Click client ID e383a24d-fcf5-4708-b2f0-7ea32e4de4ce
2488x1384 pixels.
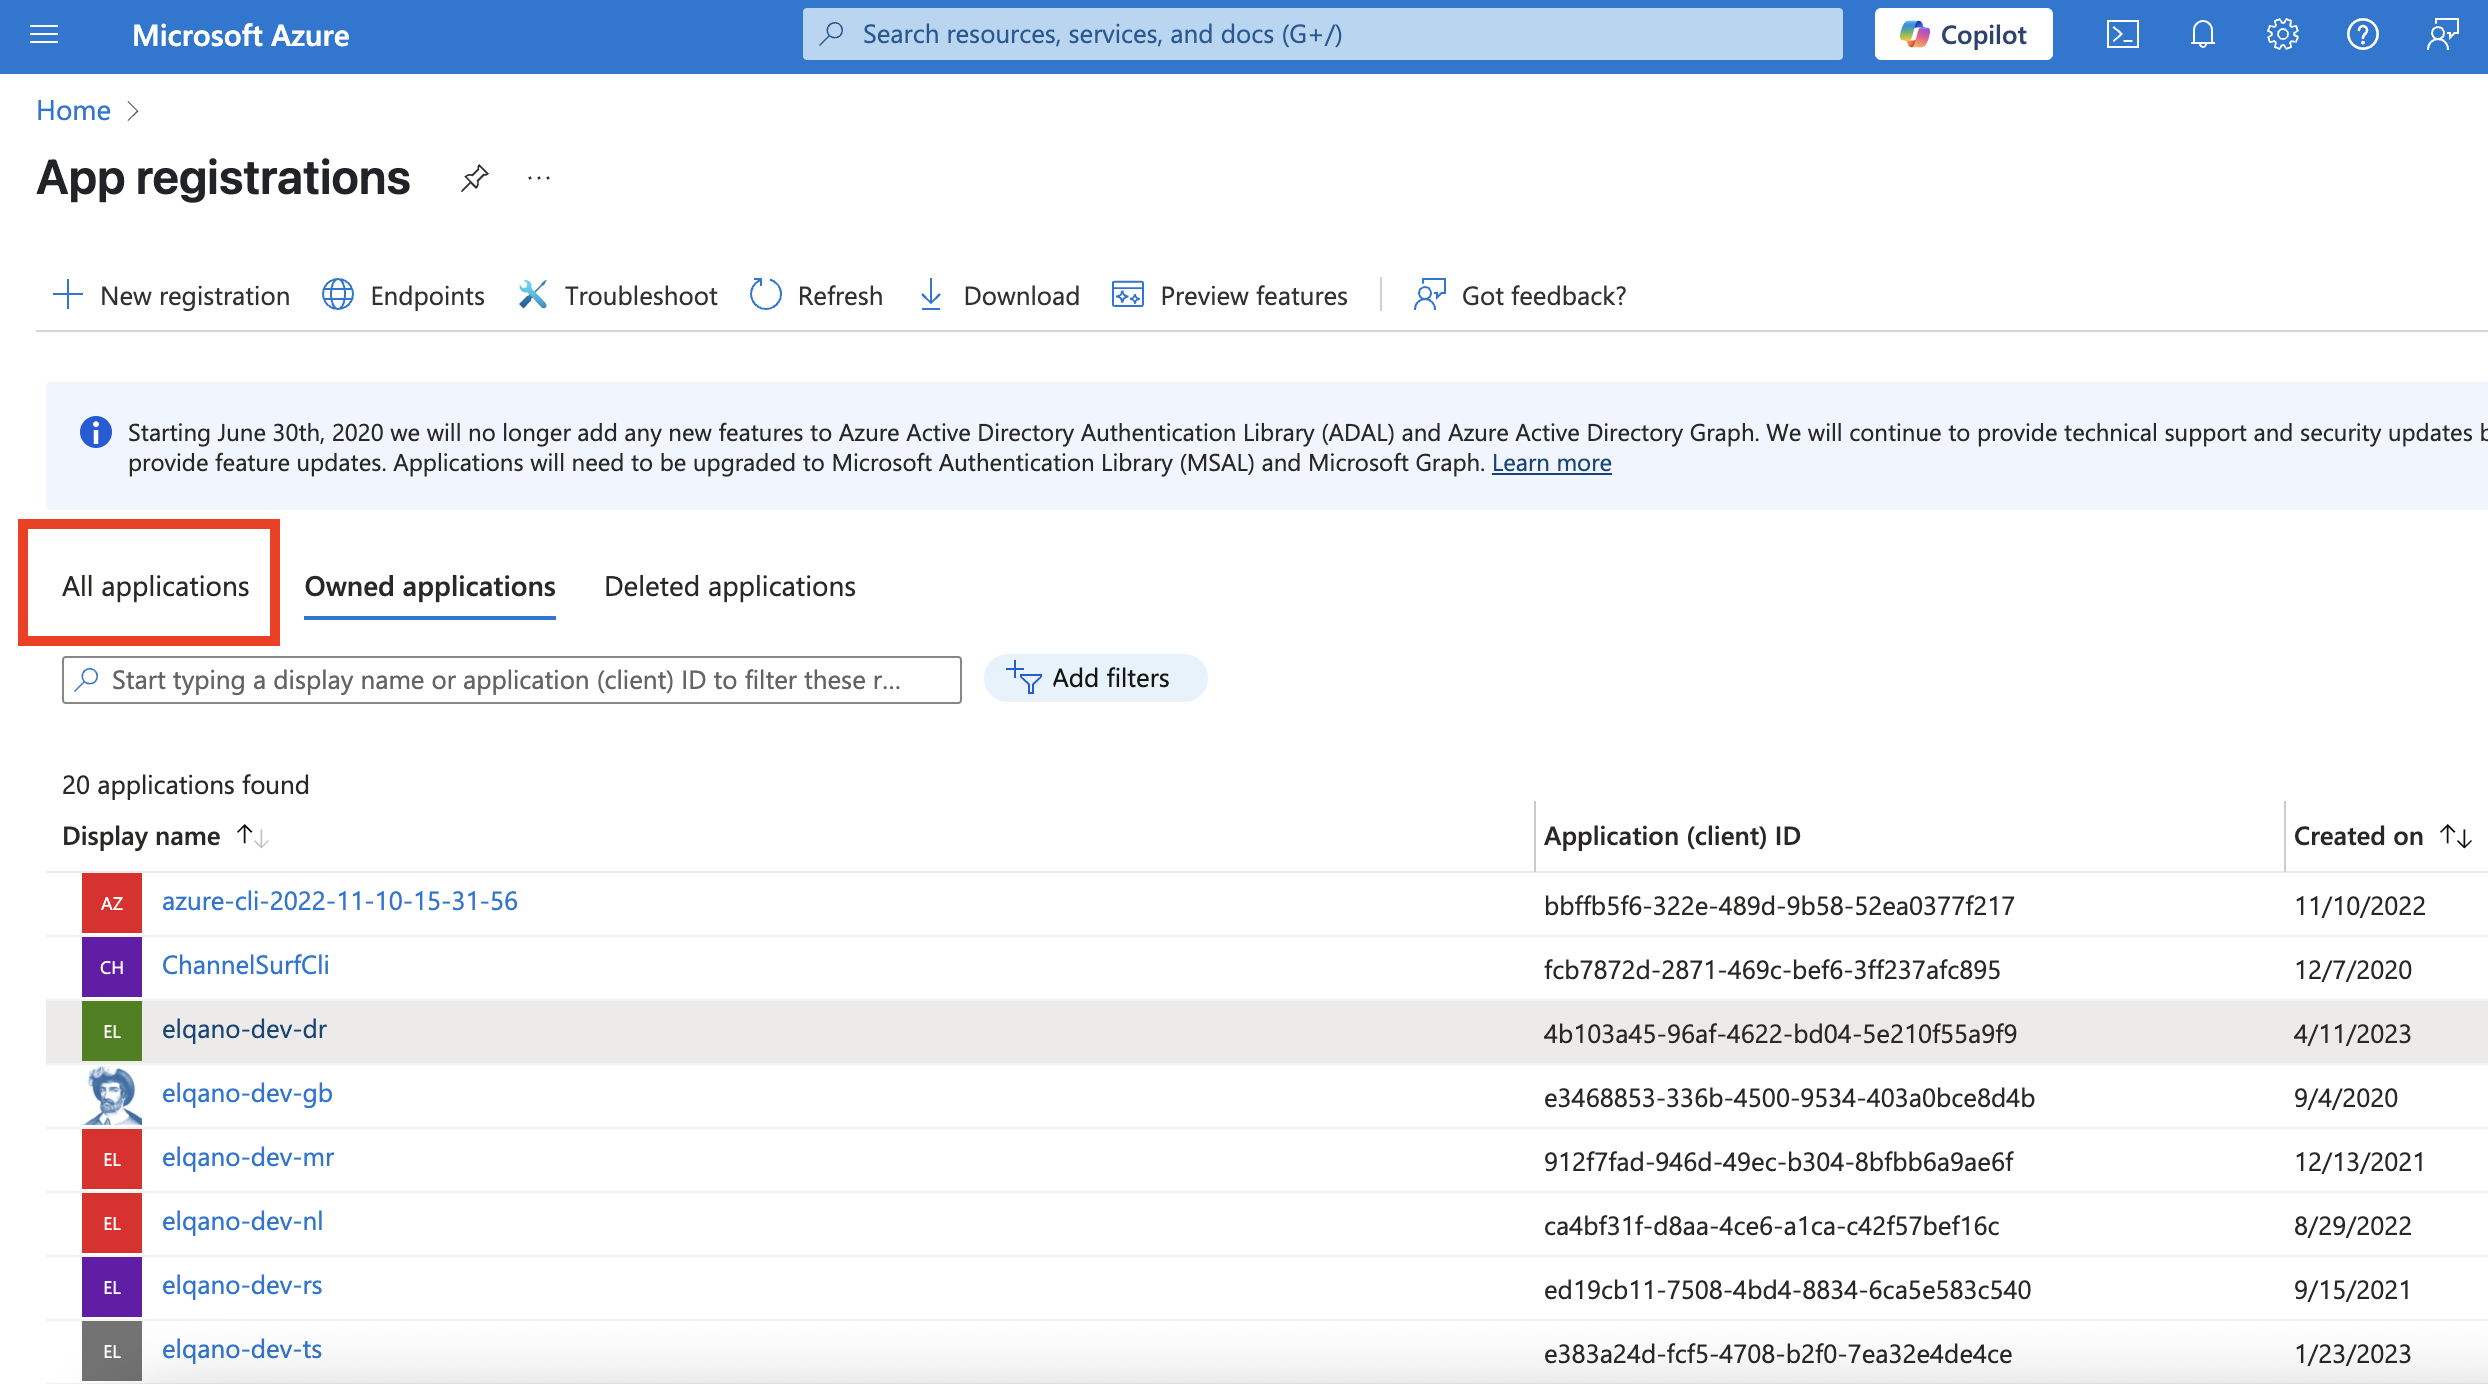(1778, 1353)
